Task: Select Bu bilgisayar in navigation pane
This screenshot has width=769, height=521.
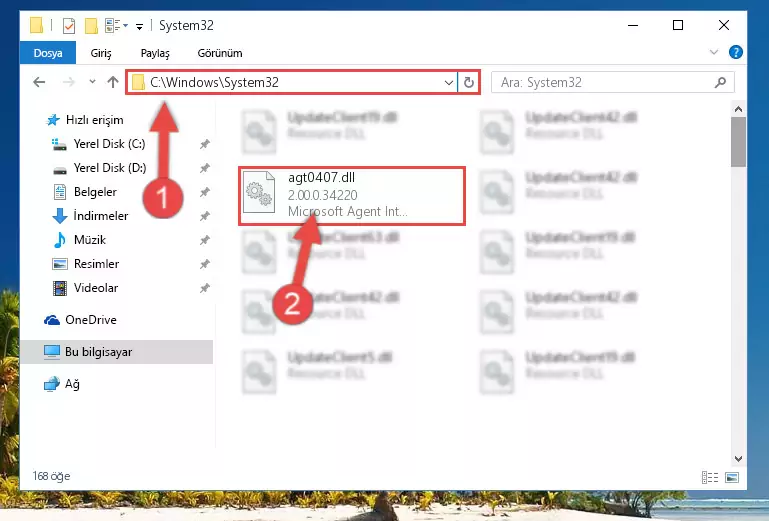Action: point(117,352)
